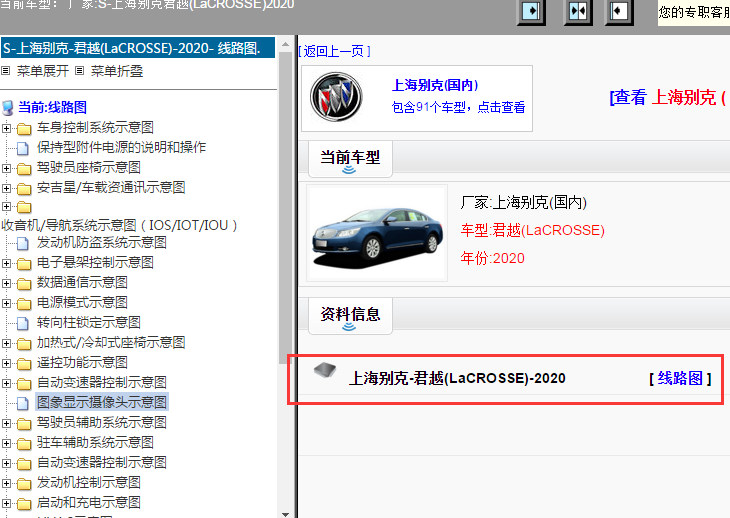
Task: Expand the 发动机控制示意图 node
Action: coord(6,484)
